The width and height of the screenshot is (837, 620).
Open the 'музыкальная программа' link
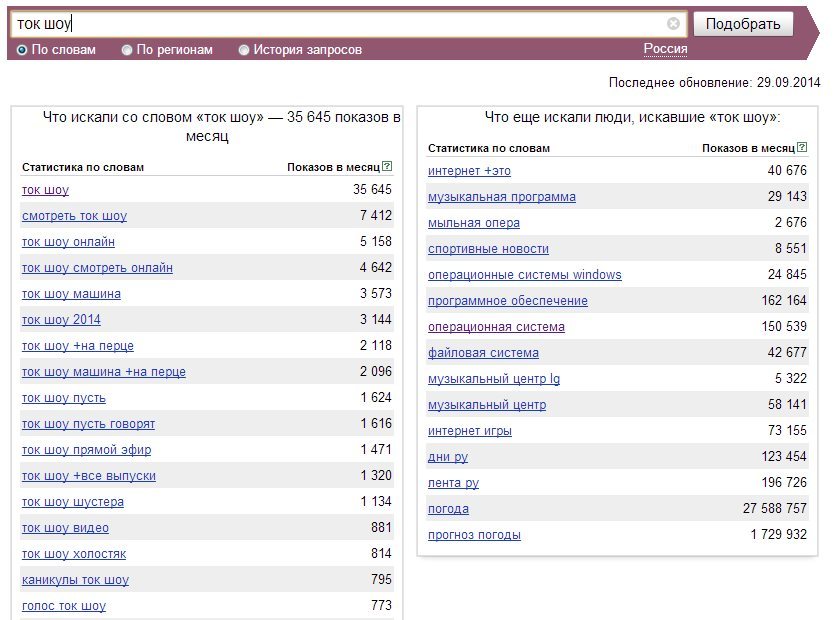pos(502,197)
